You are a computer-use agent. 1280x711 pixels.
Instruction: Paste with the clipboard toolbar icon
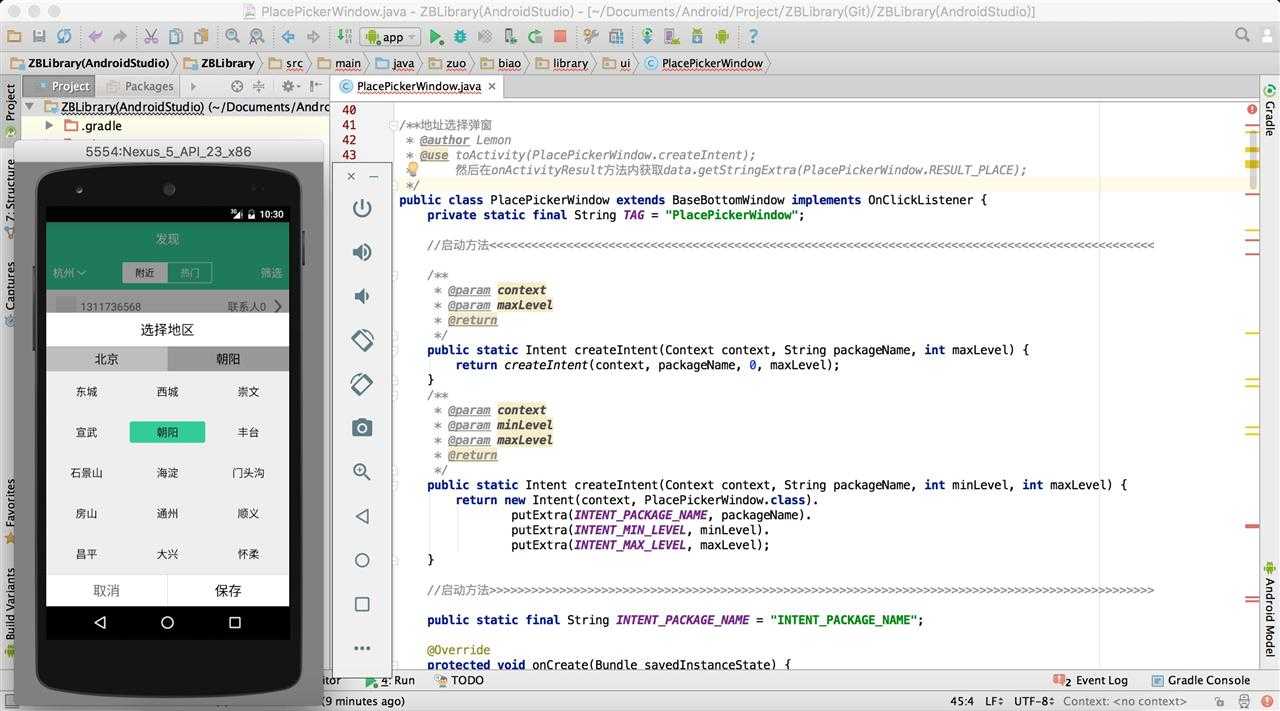tap(200, 36)
